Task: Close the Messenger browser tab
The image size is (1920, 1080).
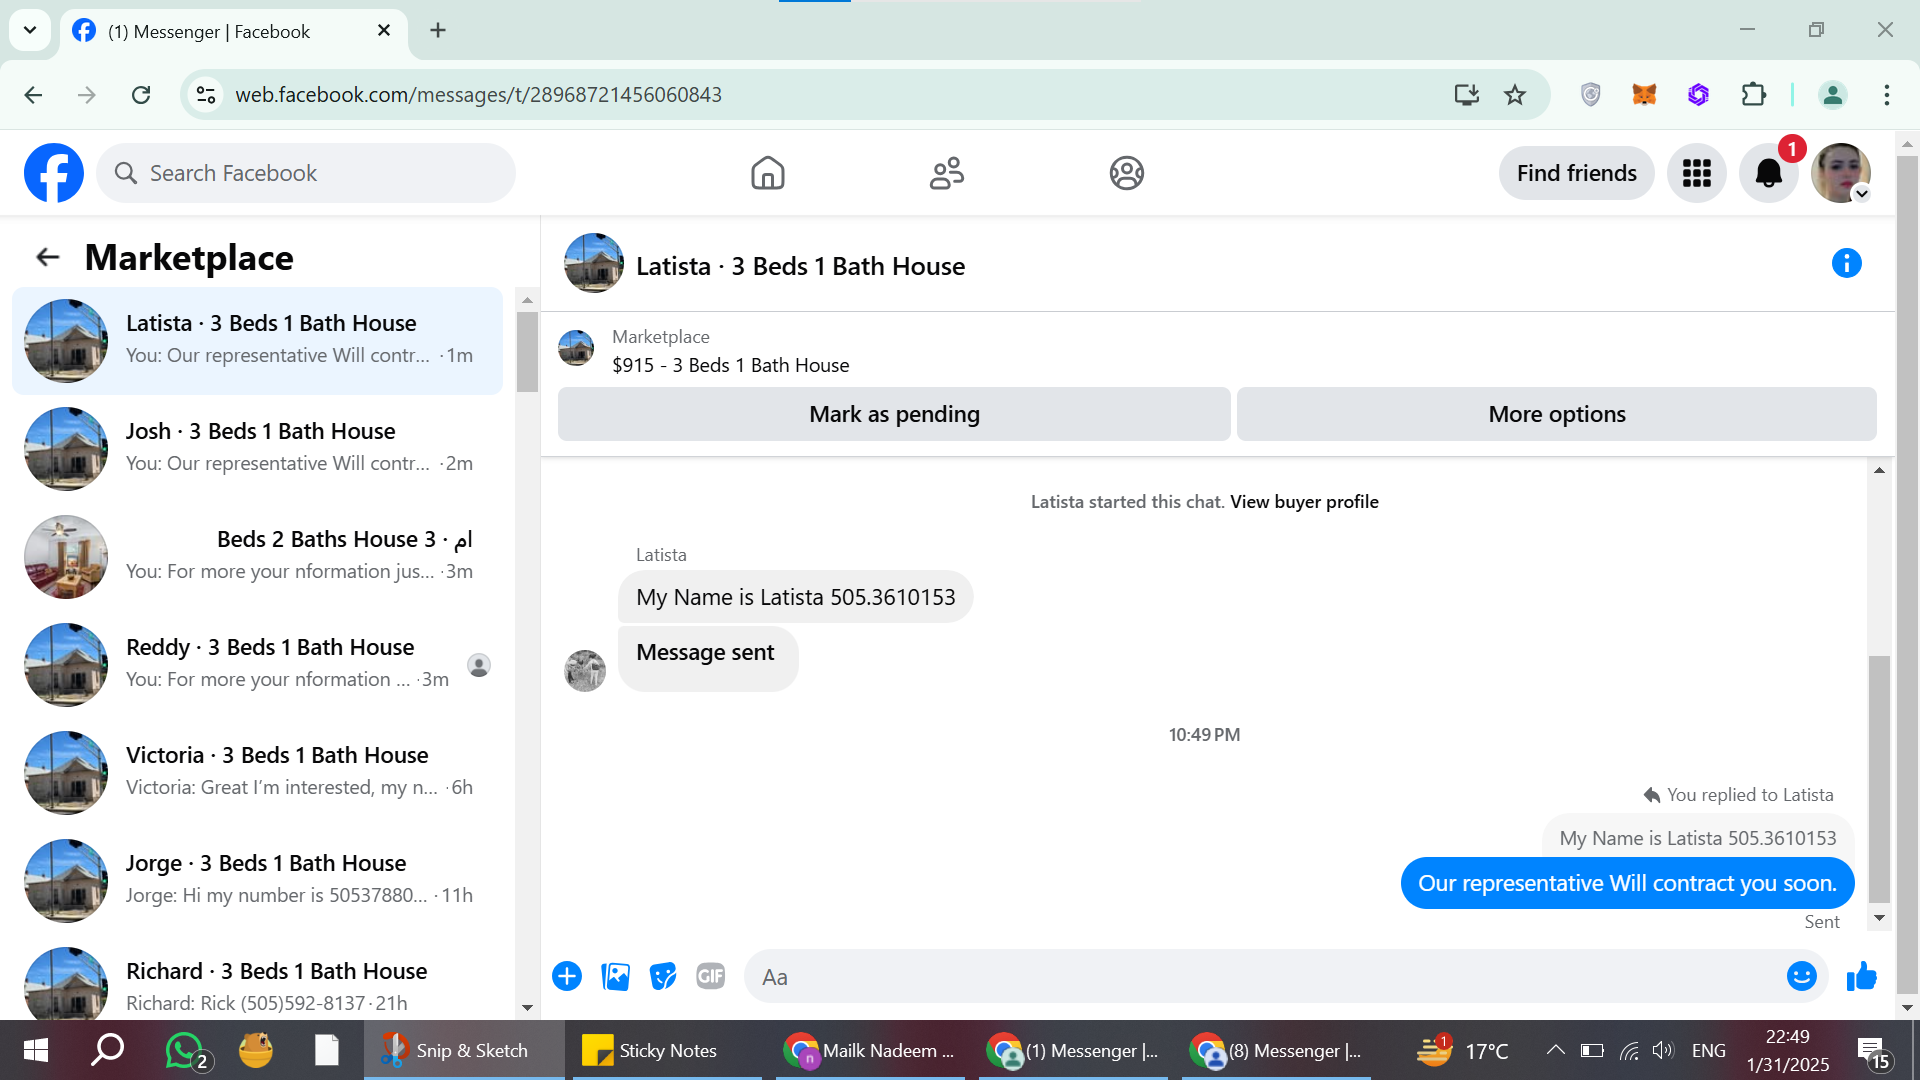Action: 384,31
